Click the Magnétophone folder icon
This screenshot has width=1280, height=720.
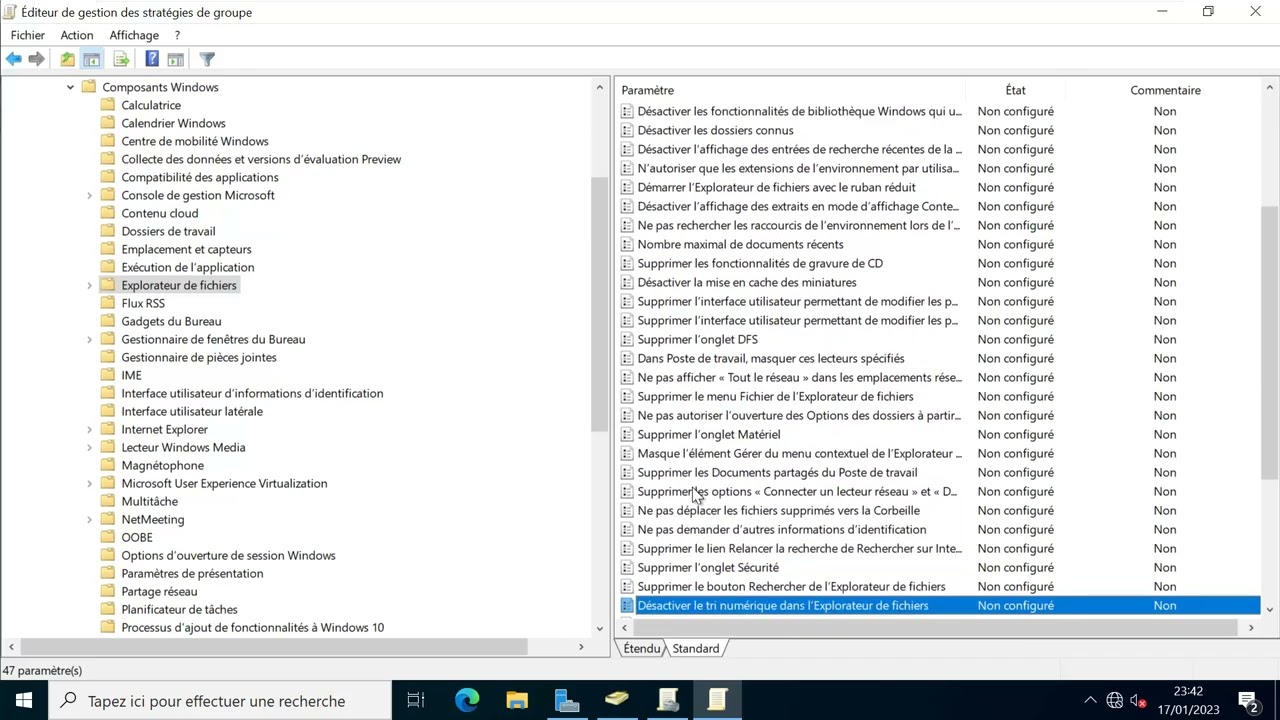[x=108, y=465]
